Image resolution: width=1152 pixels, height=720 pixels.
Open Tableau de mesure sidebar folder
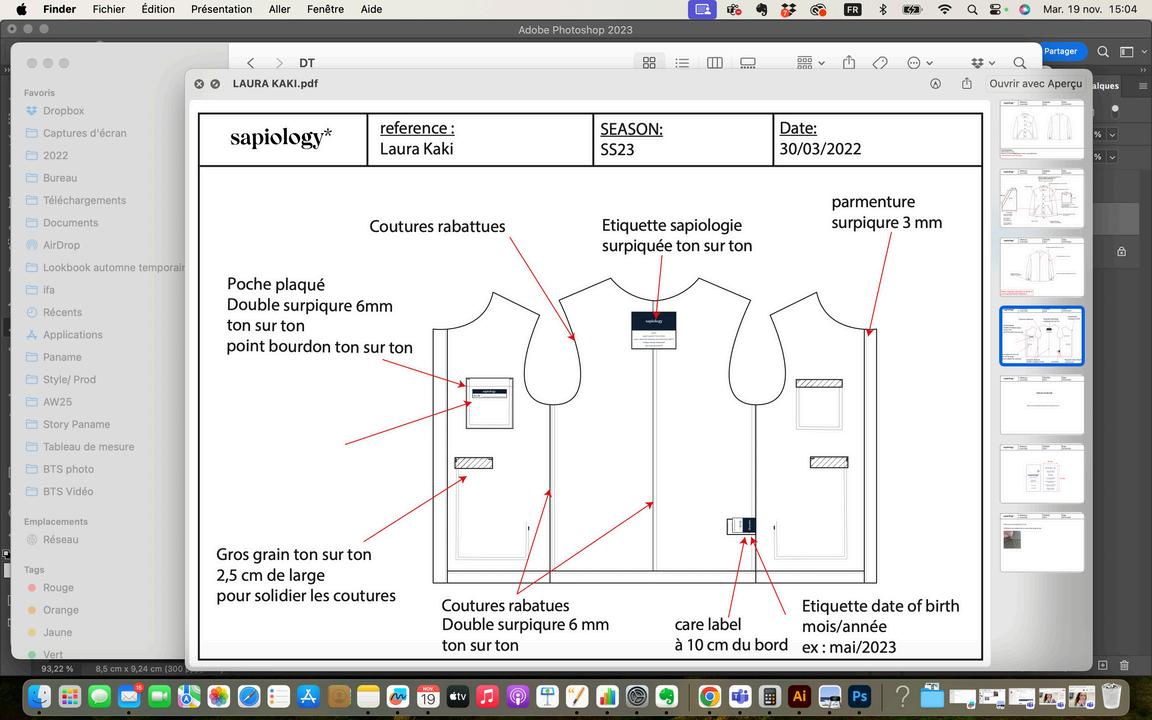[88, 447]
